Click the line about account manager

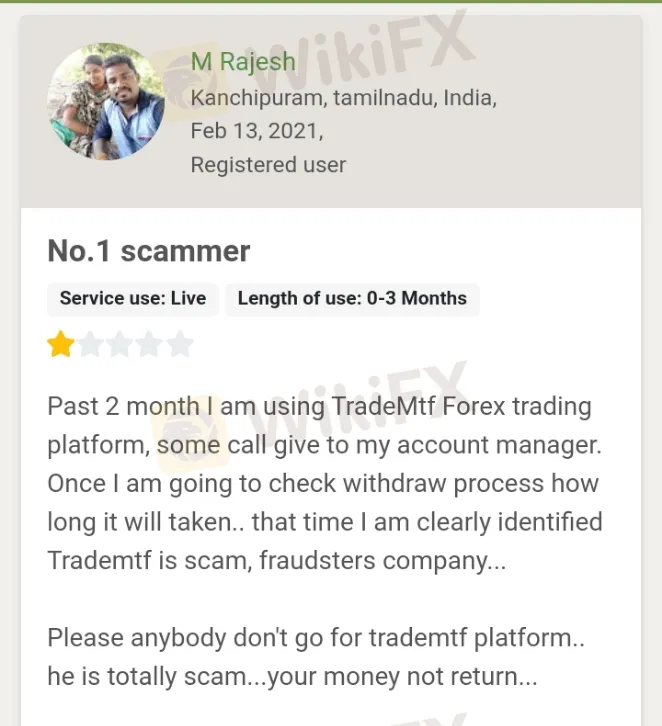[x=325, y=445]
